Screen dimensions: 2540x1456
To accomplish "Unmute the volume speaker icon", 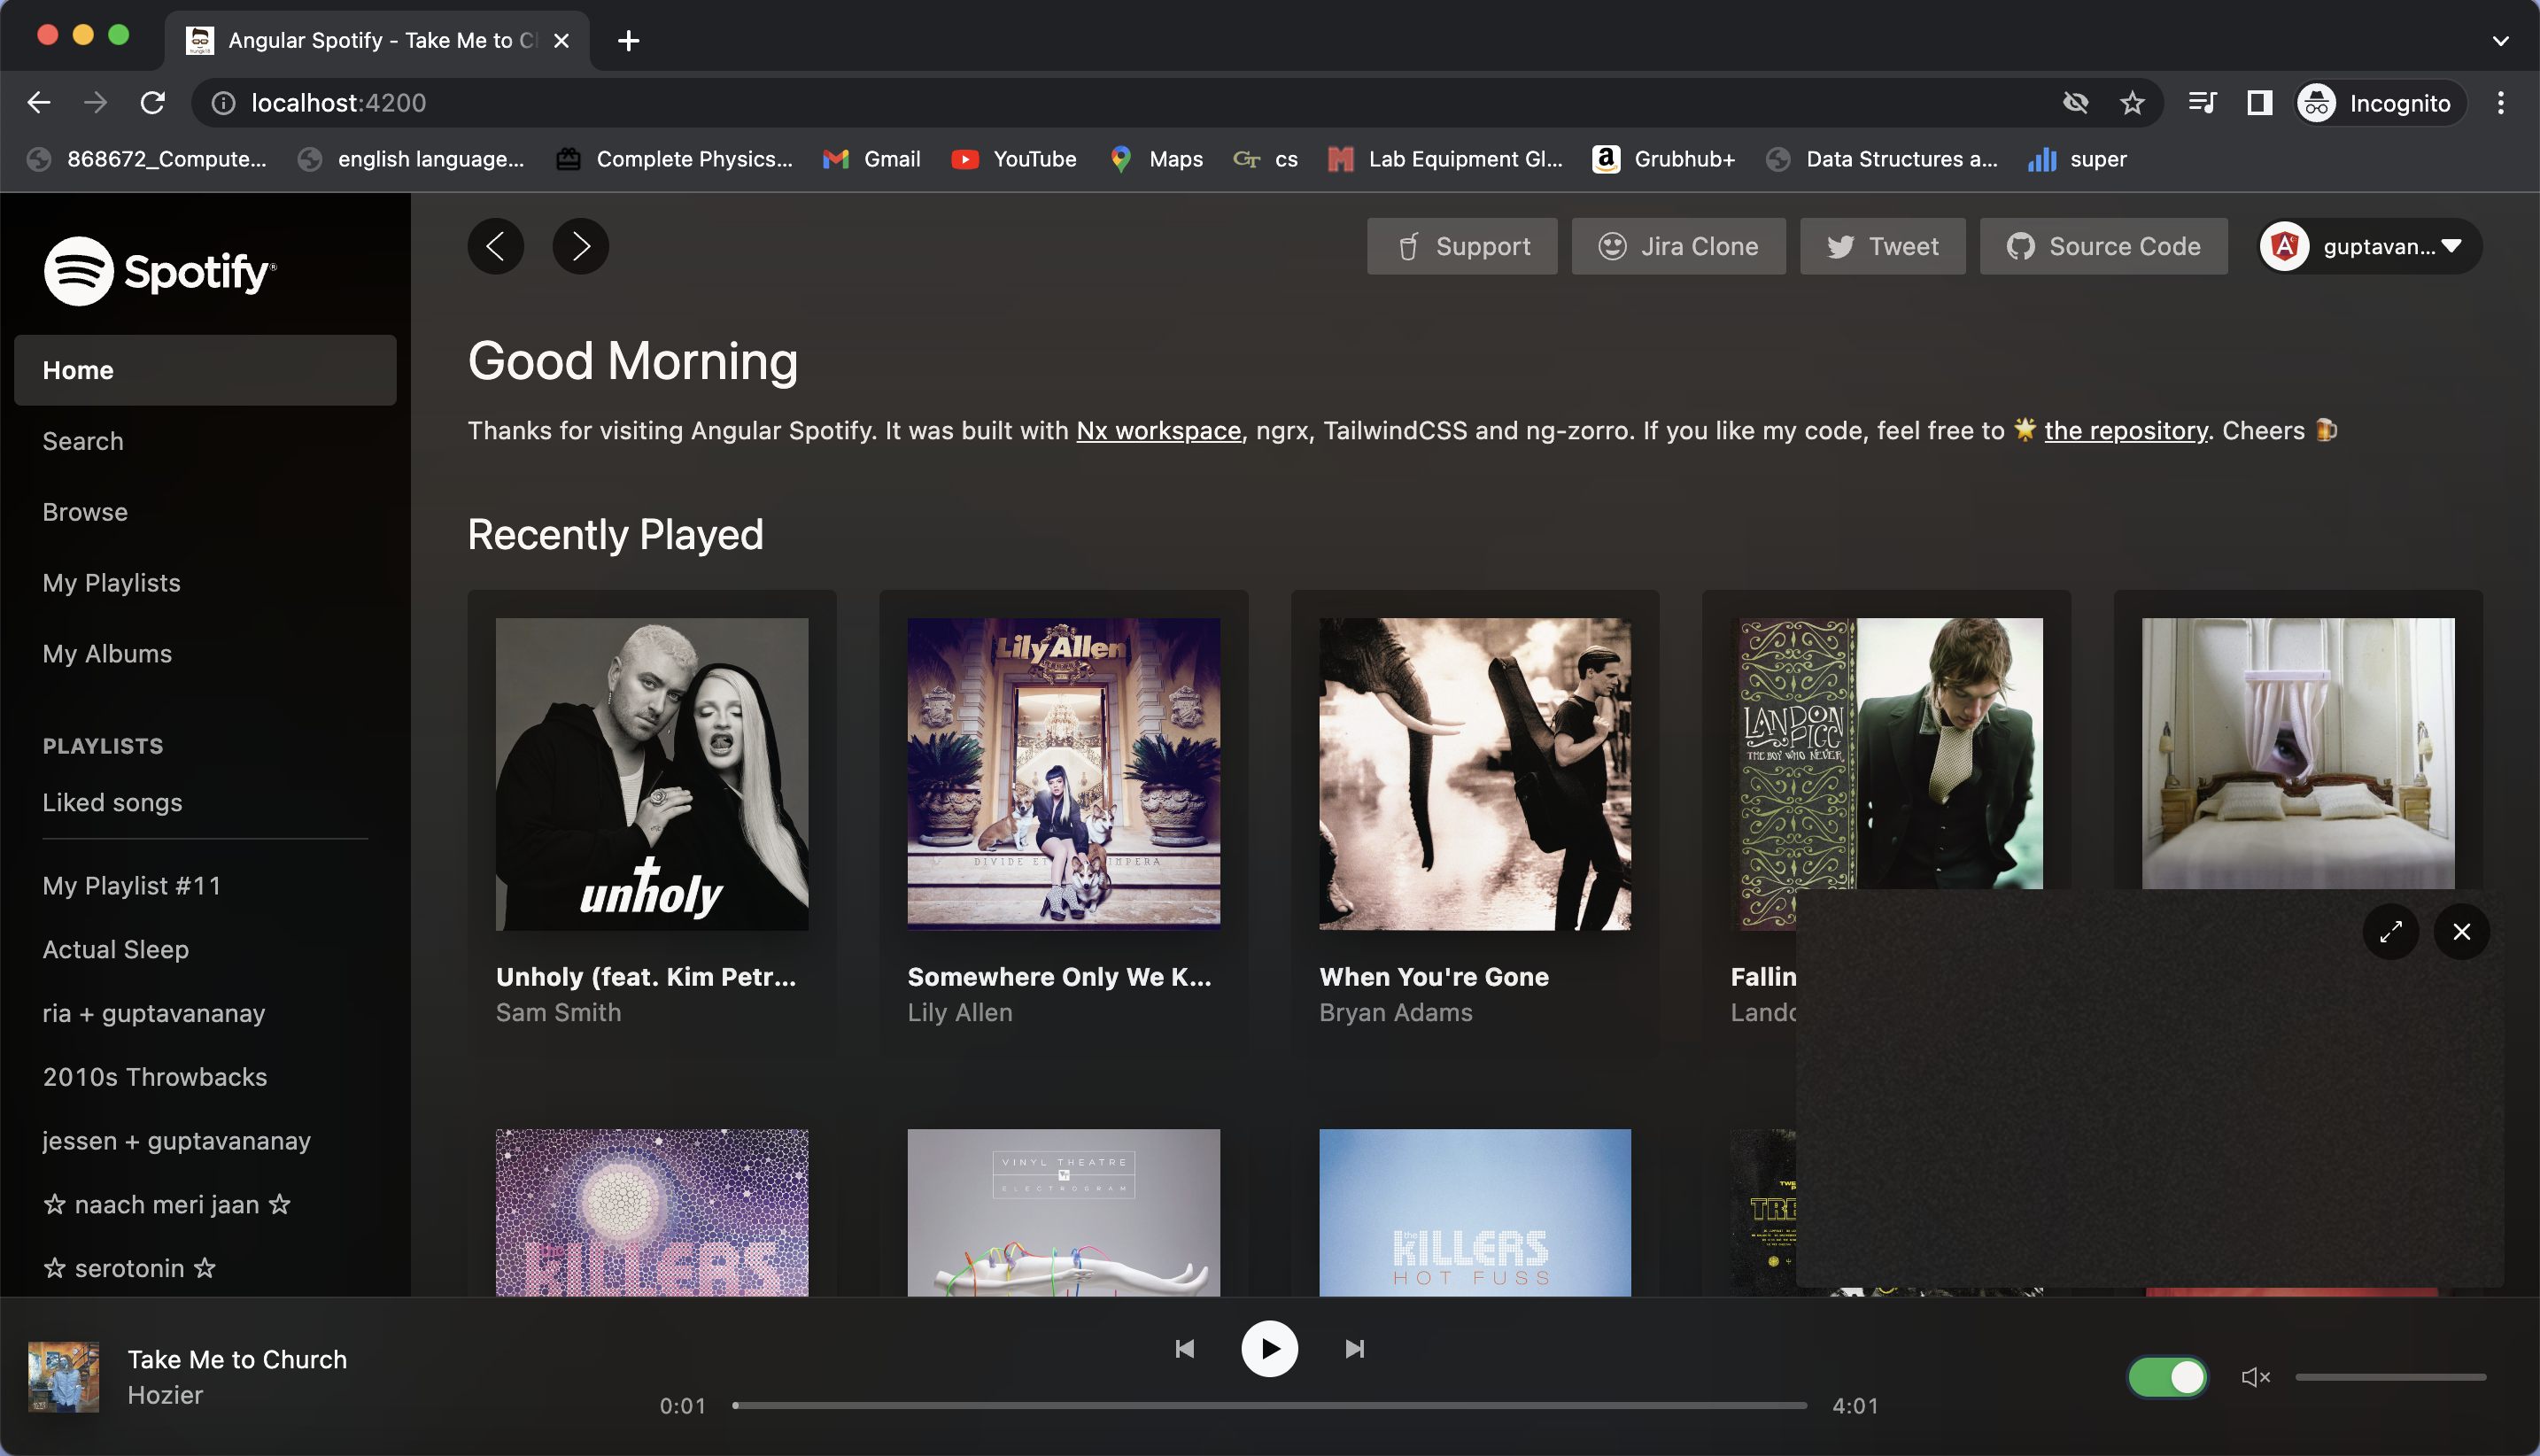I will pos(2255,1377).
